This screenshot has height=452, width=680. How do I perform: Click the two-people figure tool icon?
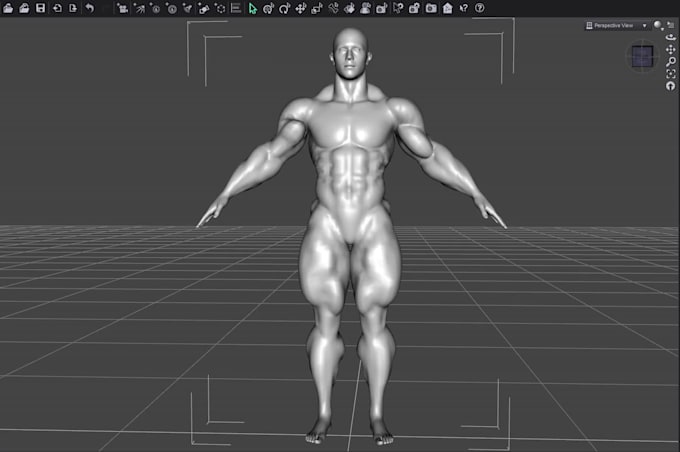pyautogui.click(x=366, y=8)
